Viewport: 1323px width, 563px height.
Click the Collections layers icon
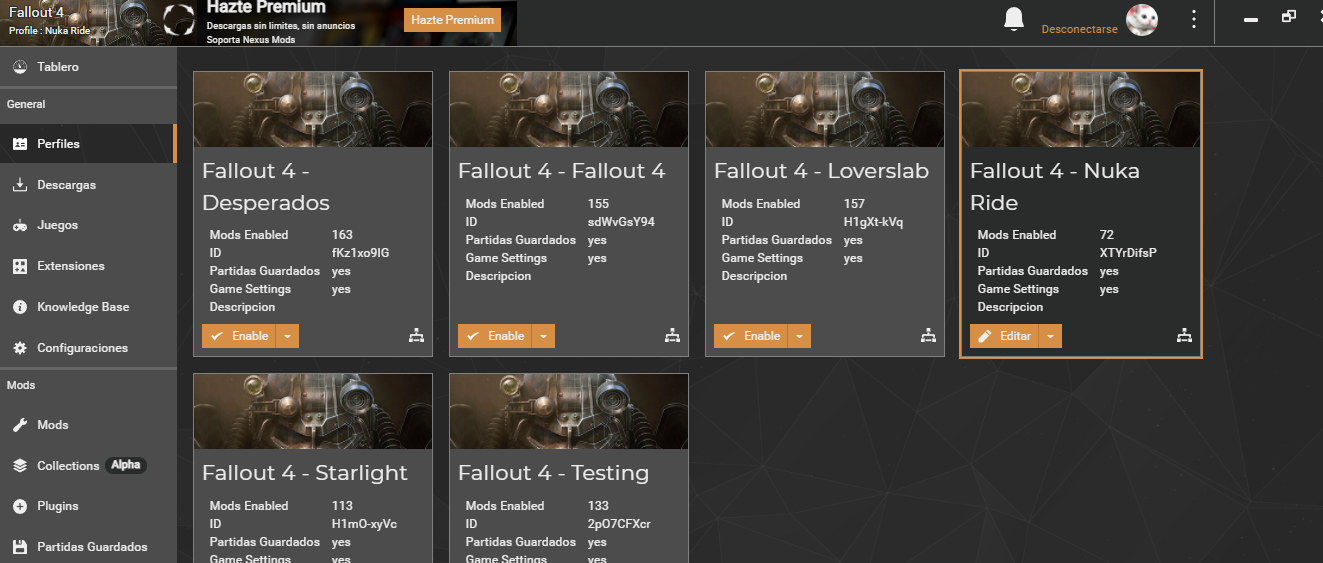[19, 466]
